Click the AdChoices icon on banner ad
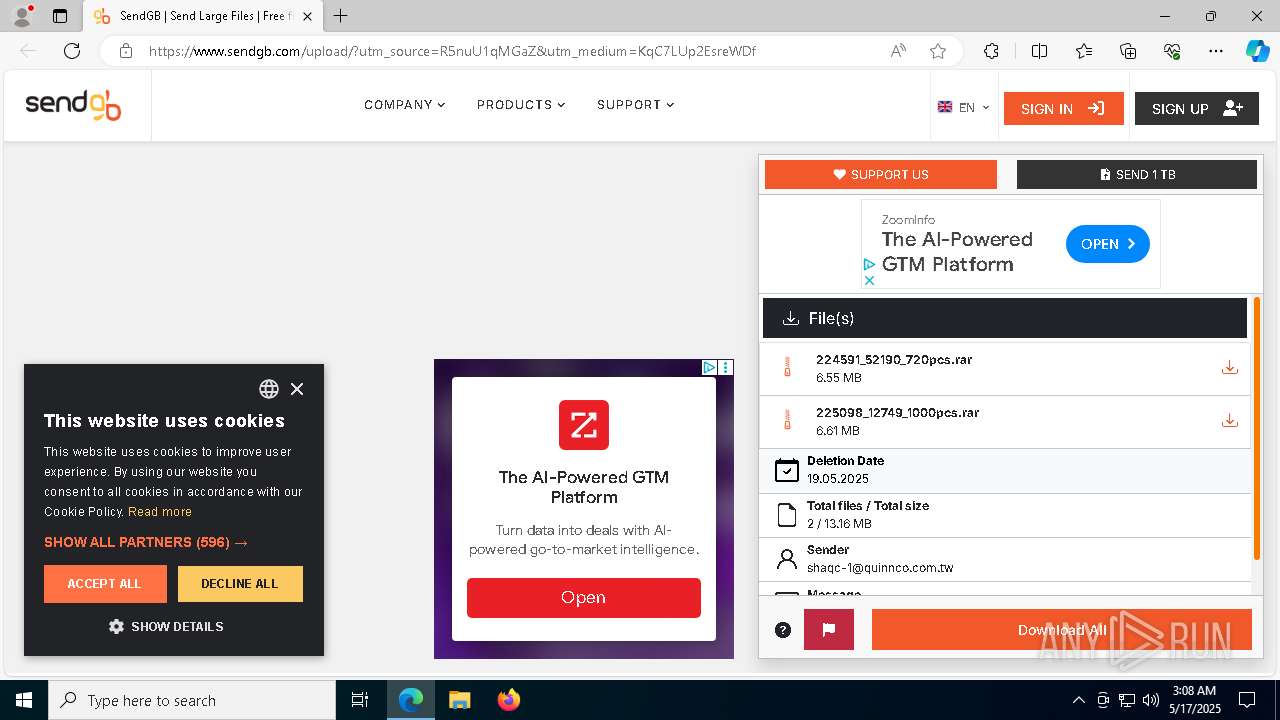This screenshot has height=720, width=1280. point(869,265)
